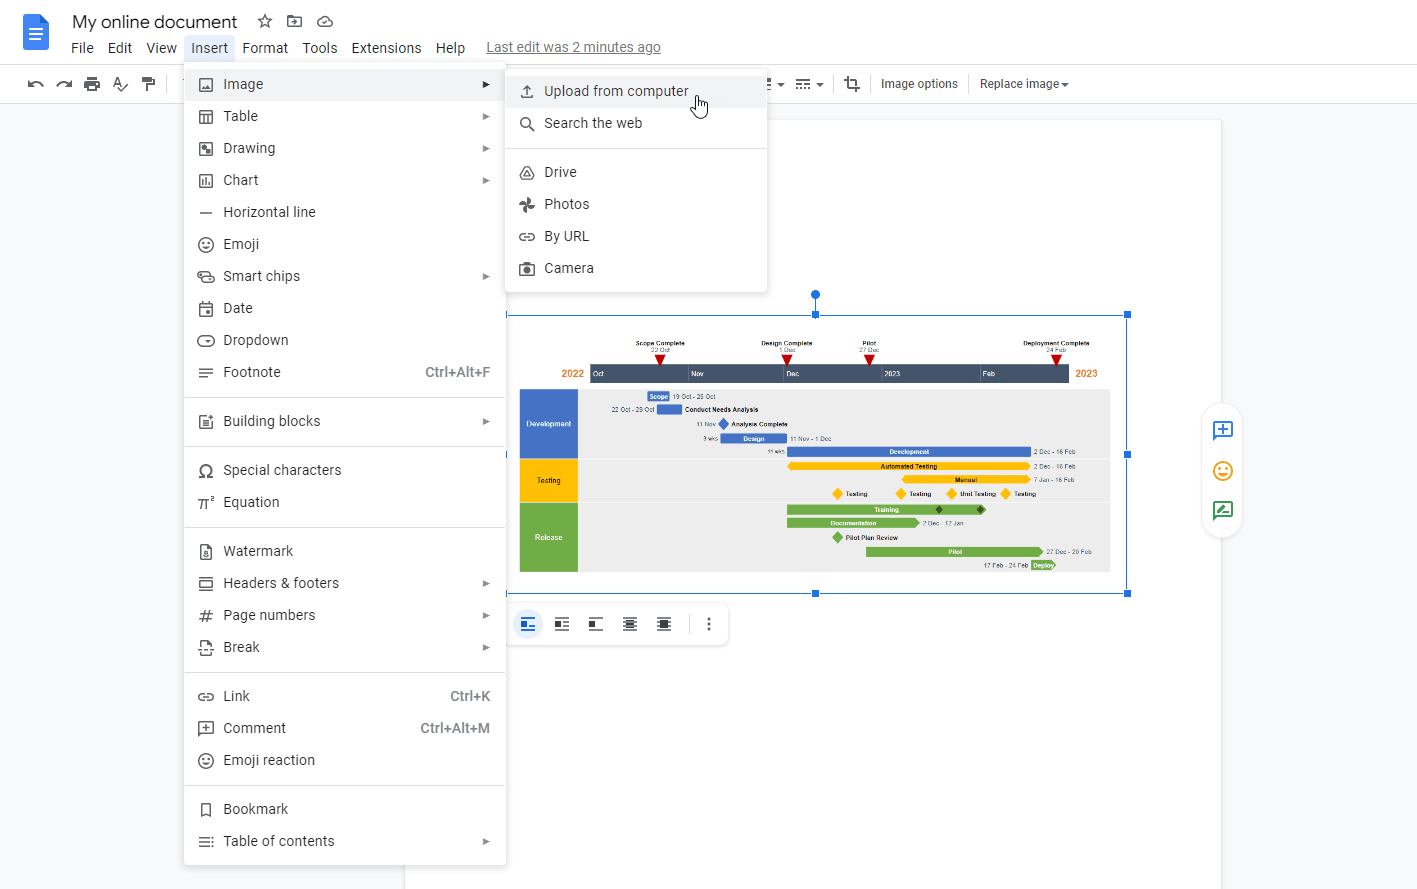Open more image layout options via three dots

709,623
